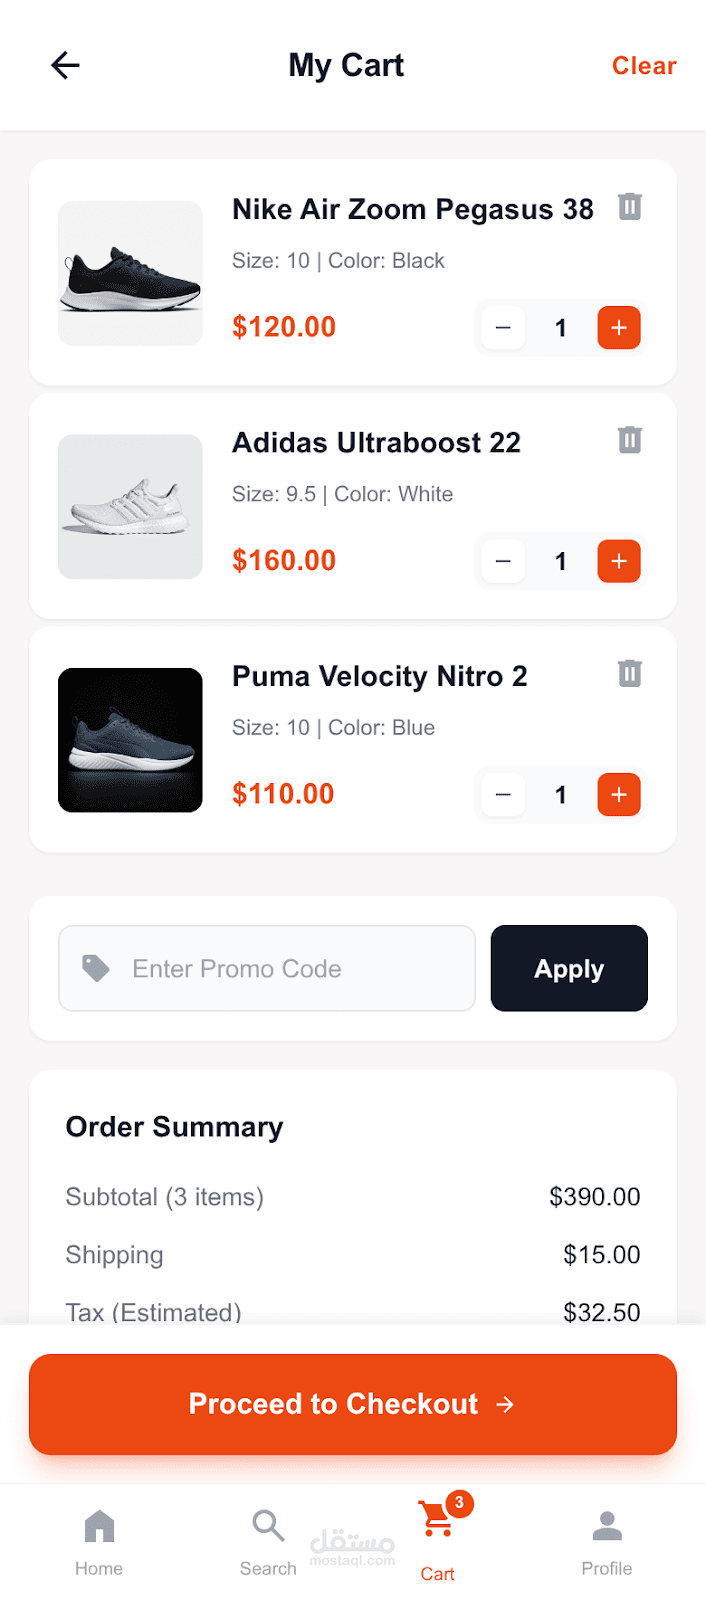Reduce Adidas Ultraboost 22 quantity
The height and width of the screenshot is (1600, 706).
(503, 561)
